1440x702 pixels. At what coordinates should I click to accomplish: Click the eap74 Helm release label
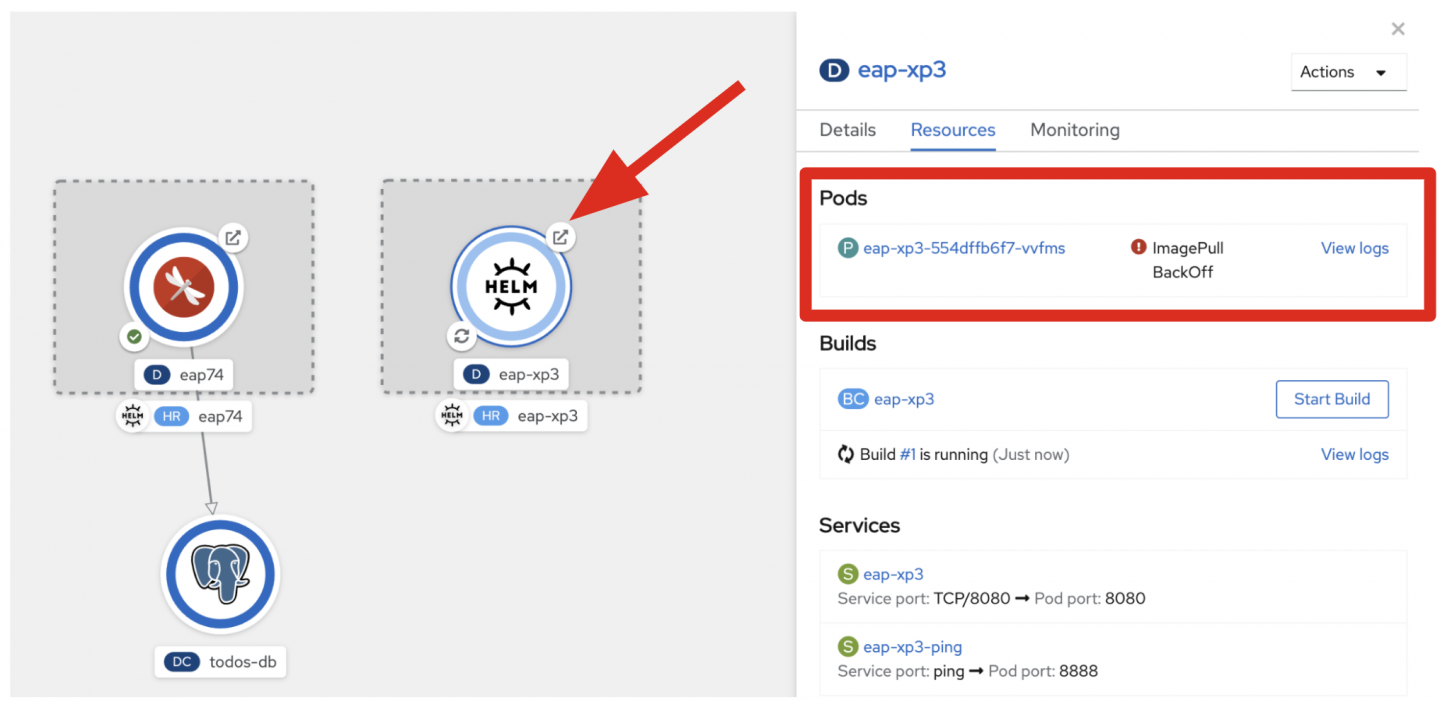[x=200, y=416]
